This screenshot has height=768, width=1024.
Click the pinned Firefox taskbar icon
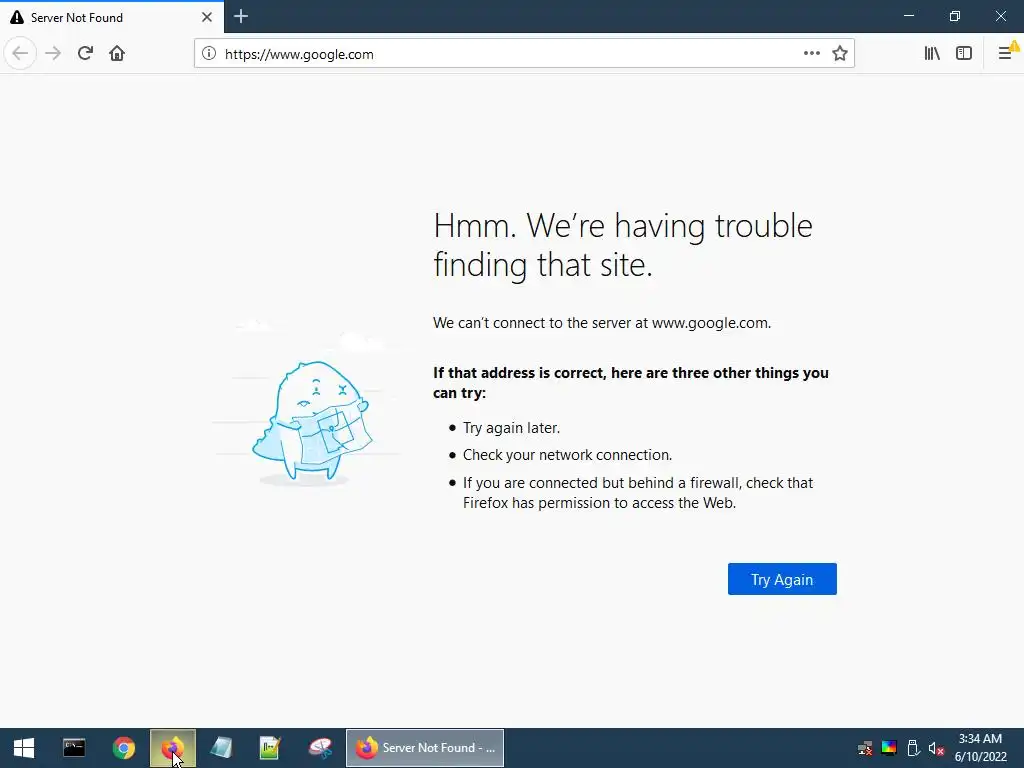coord(172,748)
